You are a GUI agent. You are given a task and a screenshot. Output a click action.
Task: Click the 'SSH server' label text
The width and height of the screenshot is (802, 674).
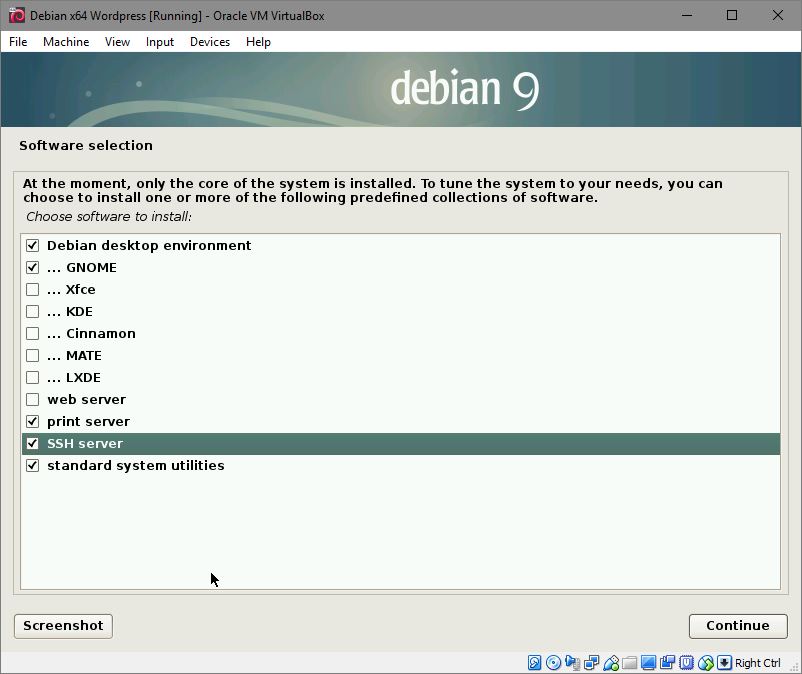(x=85, y=443)
